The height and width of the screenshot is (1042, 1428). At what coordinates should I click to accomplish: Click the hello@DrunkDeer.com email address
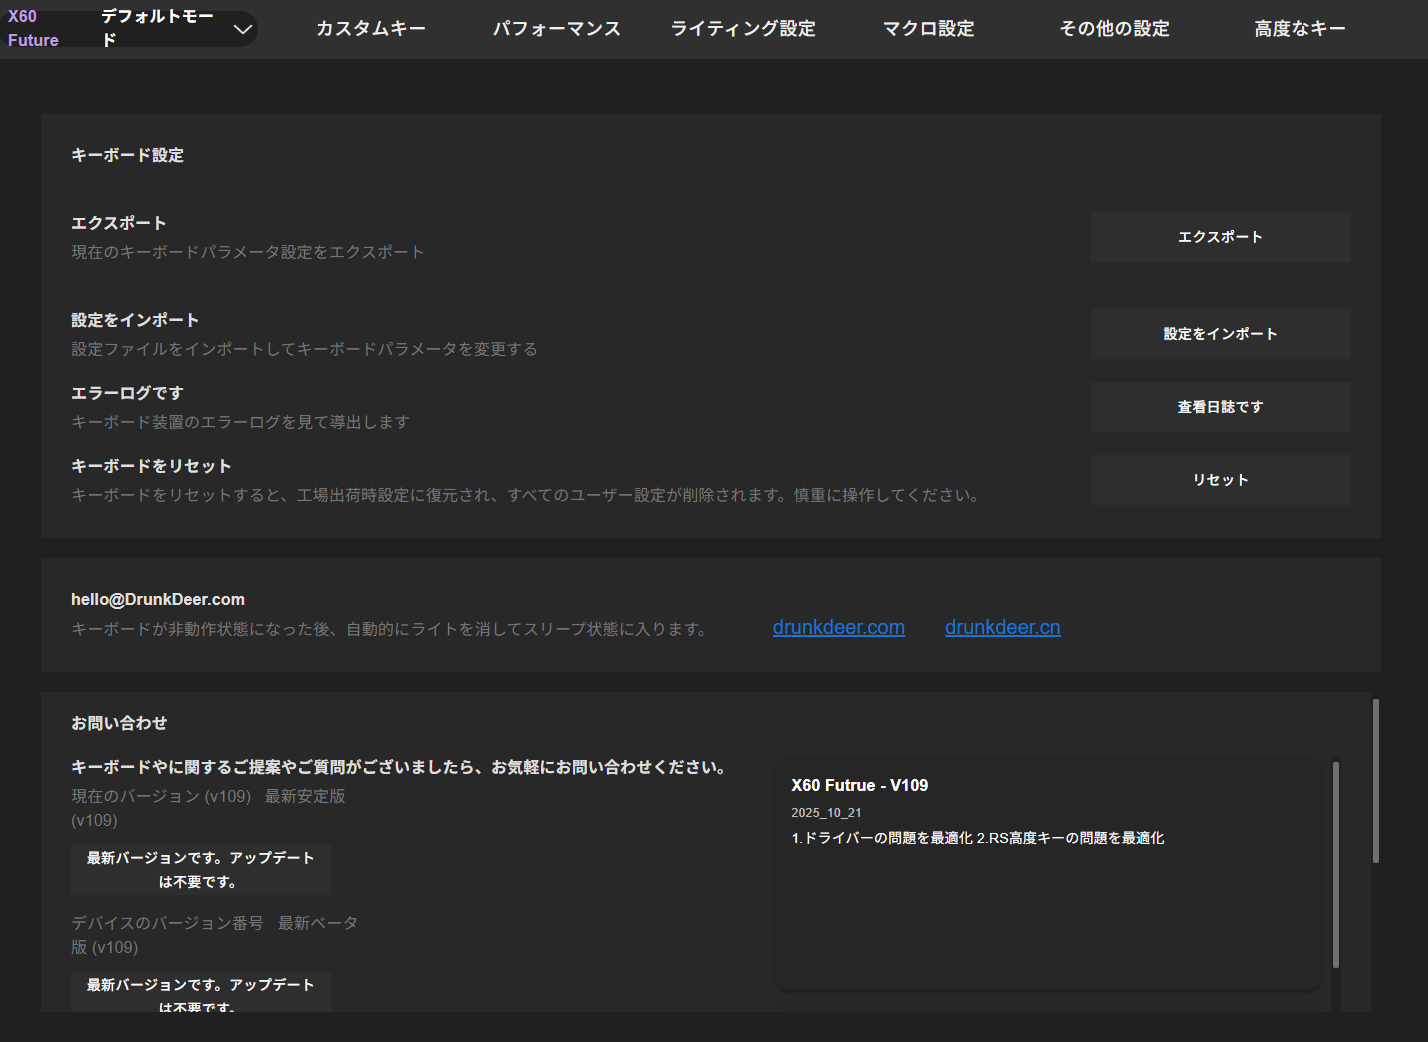click(158, 599)
